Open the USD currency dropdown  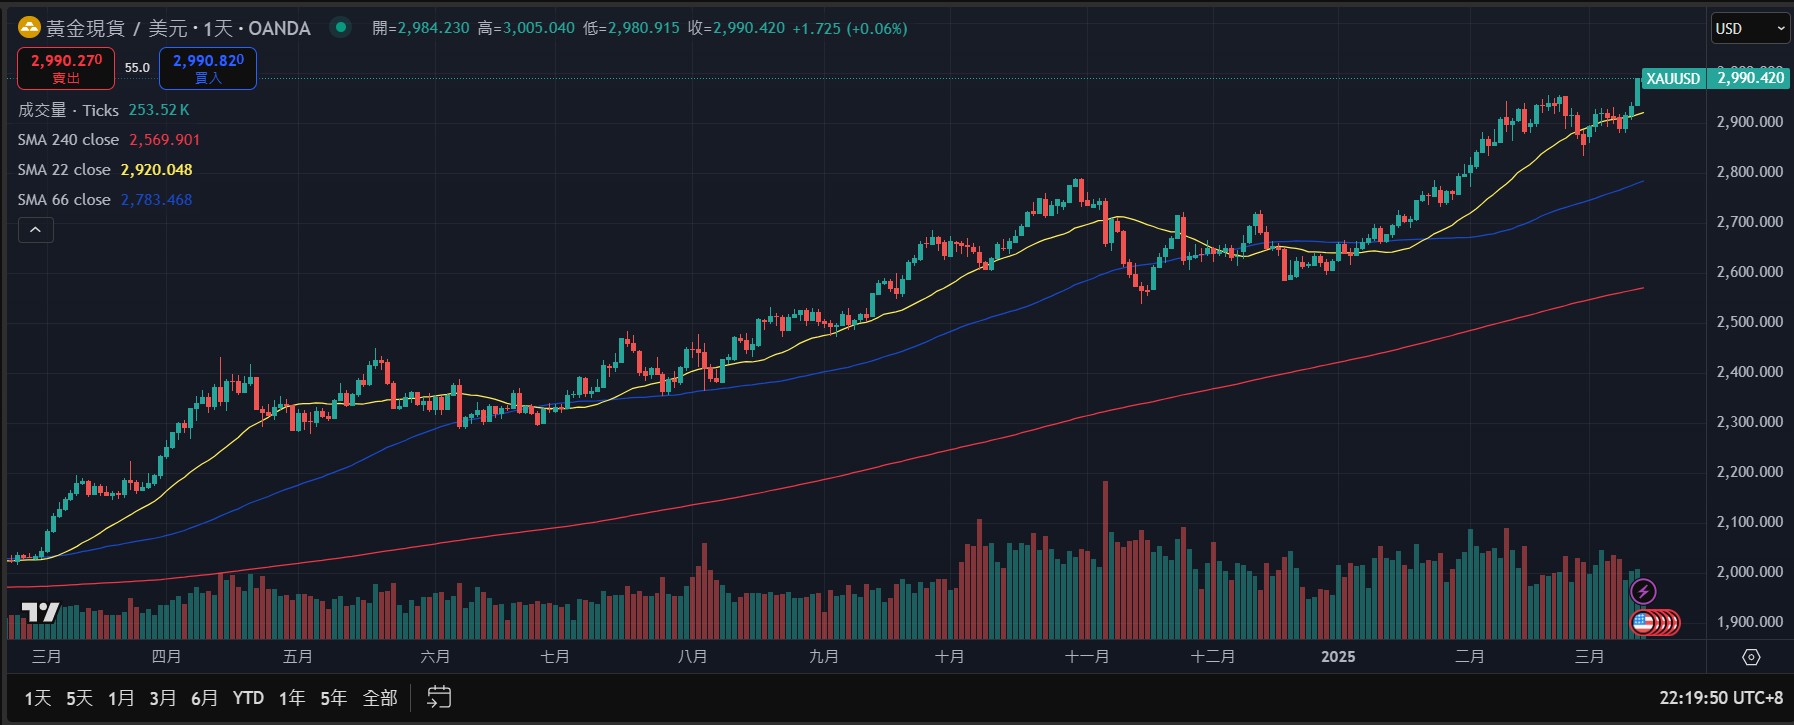1750,28
